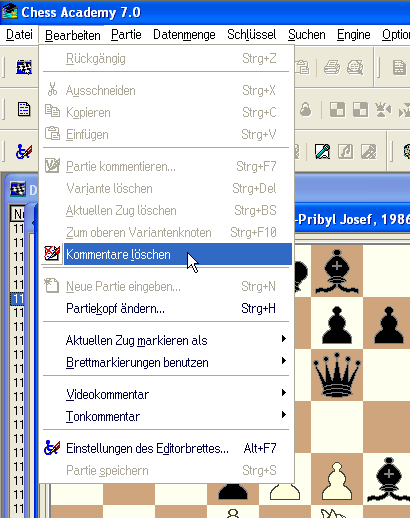Click the editor board settings icon in menu

(52, 448)
